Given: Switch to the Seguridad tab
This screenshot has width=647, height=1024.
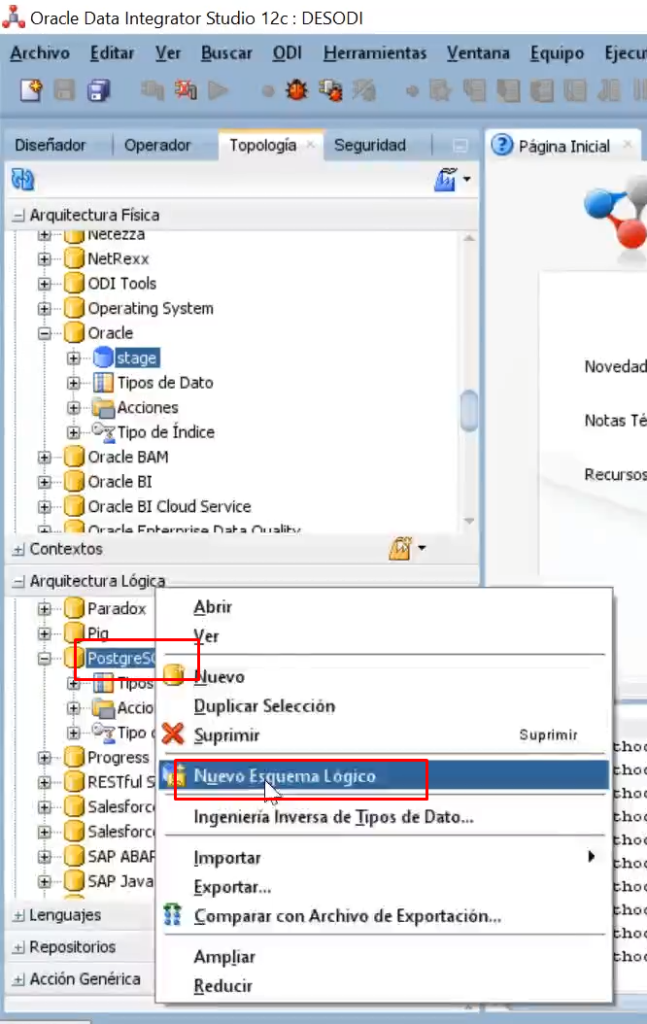Looking at the screenshot, I should click(370, 145).
